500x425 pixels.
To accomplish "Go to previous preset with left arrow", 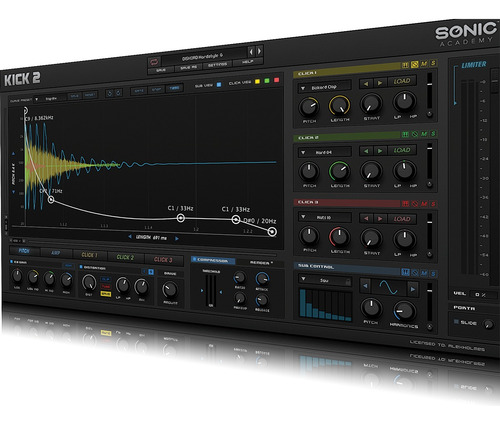I will [251, 51].
